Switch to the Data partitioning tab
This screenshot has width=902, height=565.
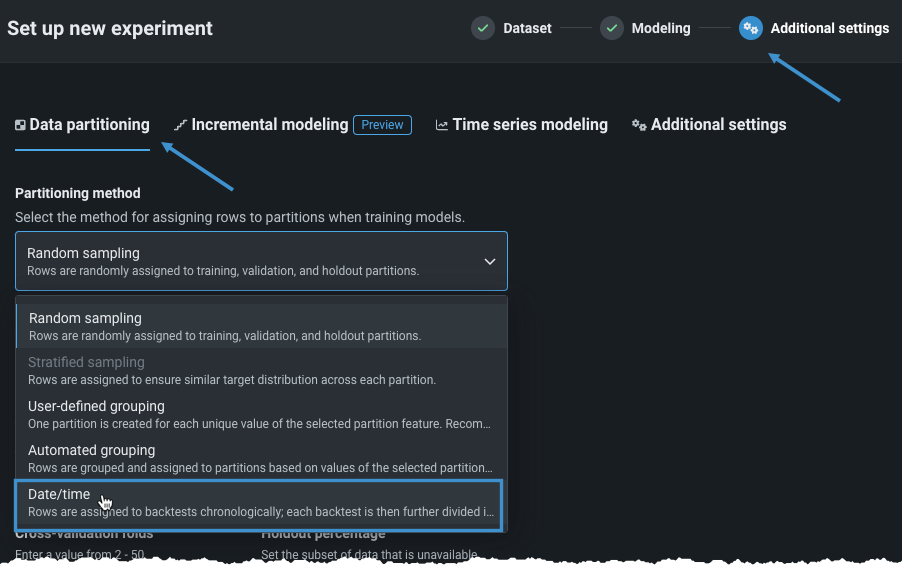(x=89, y=125)
